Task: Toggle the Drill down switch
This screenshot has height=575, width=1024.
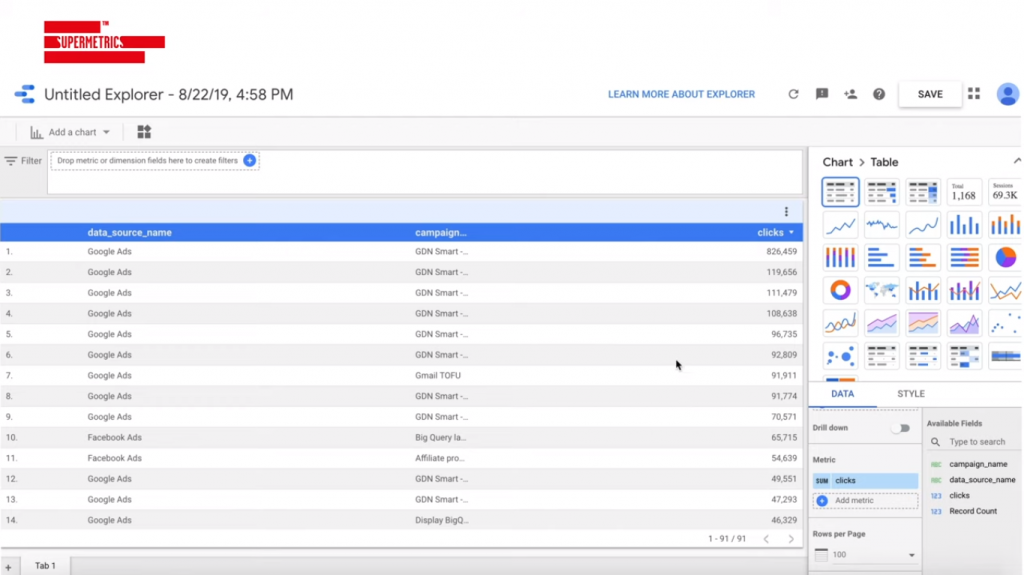Action: point(901,428)
